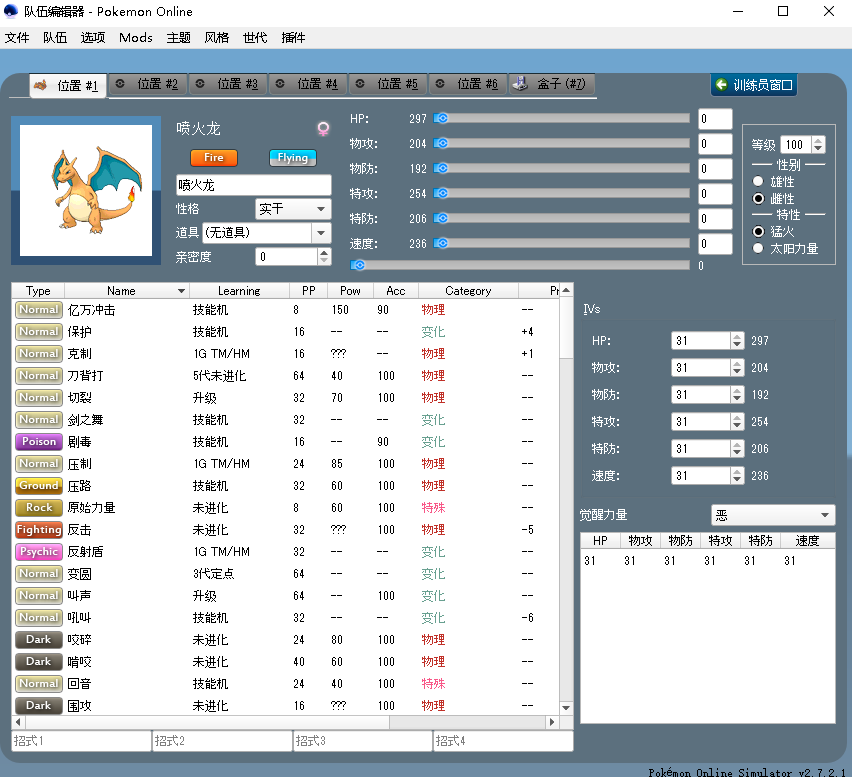Viewport: 852px width, 777px height.
Task: Select the 猛火 ability radio button
Action: click(758, 231)
